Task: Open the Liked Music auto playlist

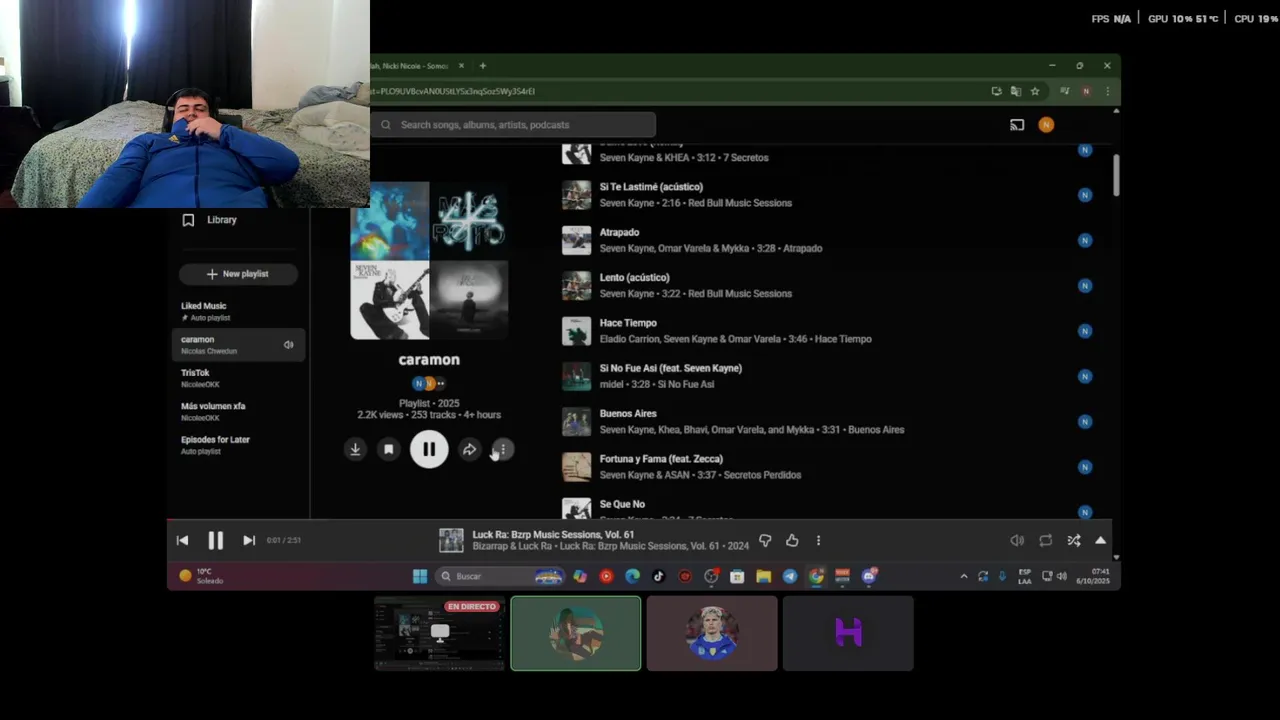Action: (x=238, y=311)
